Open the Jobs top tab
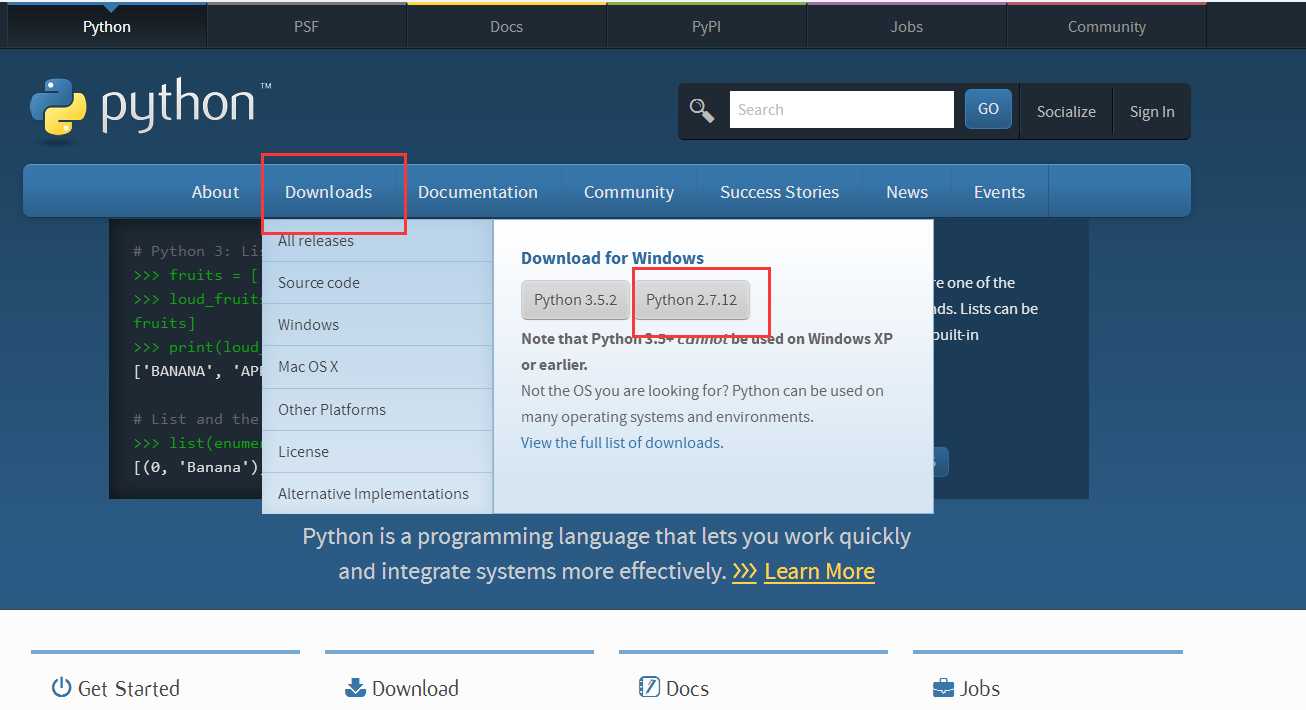 (907, 27)
